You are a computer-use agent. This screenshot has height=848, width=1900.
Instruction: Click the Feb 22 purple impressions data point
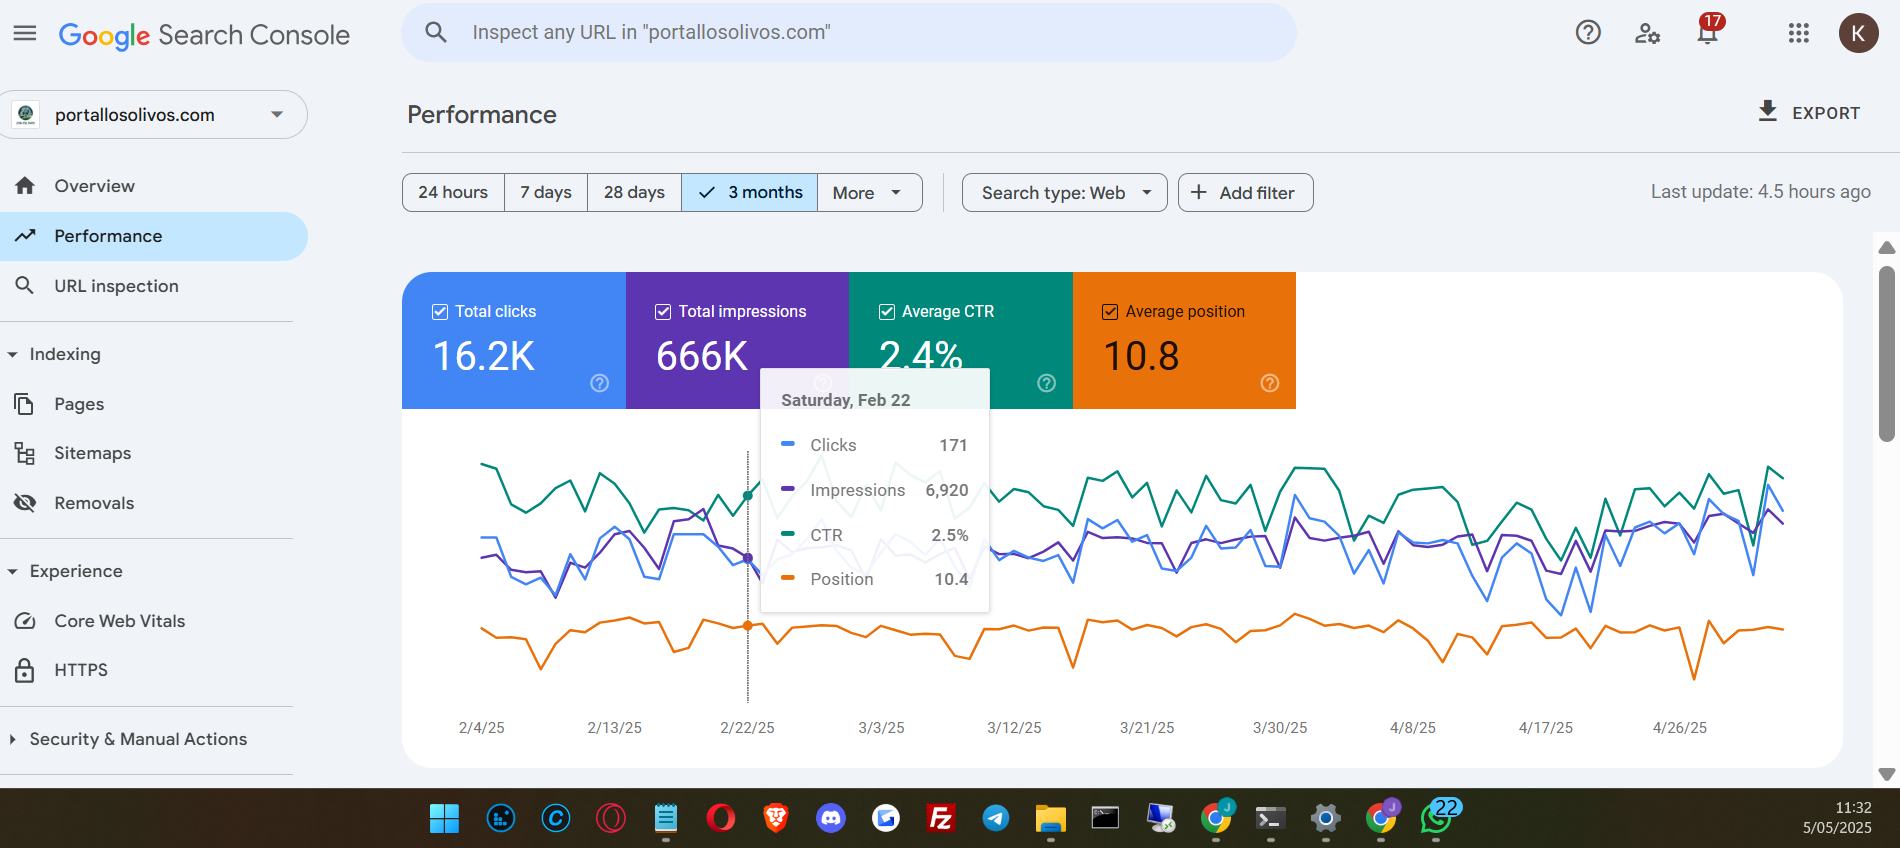748,558
